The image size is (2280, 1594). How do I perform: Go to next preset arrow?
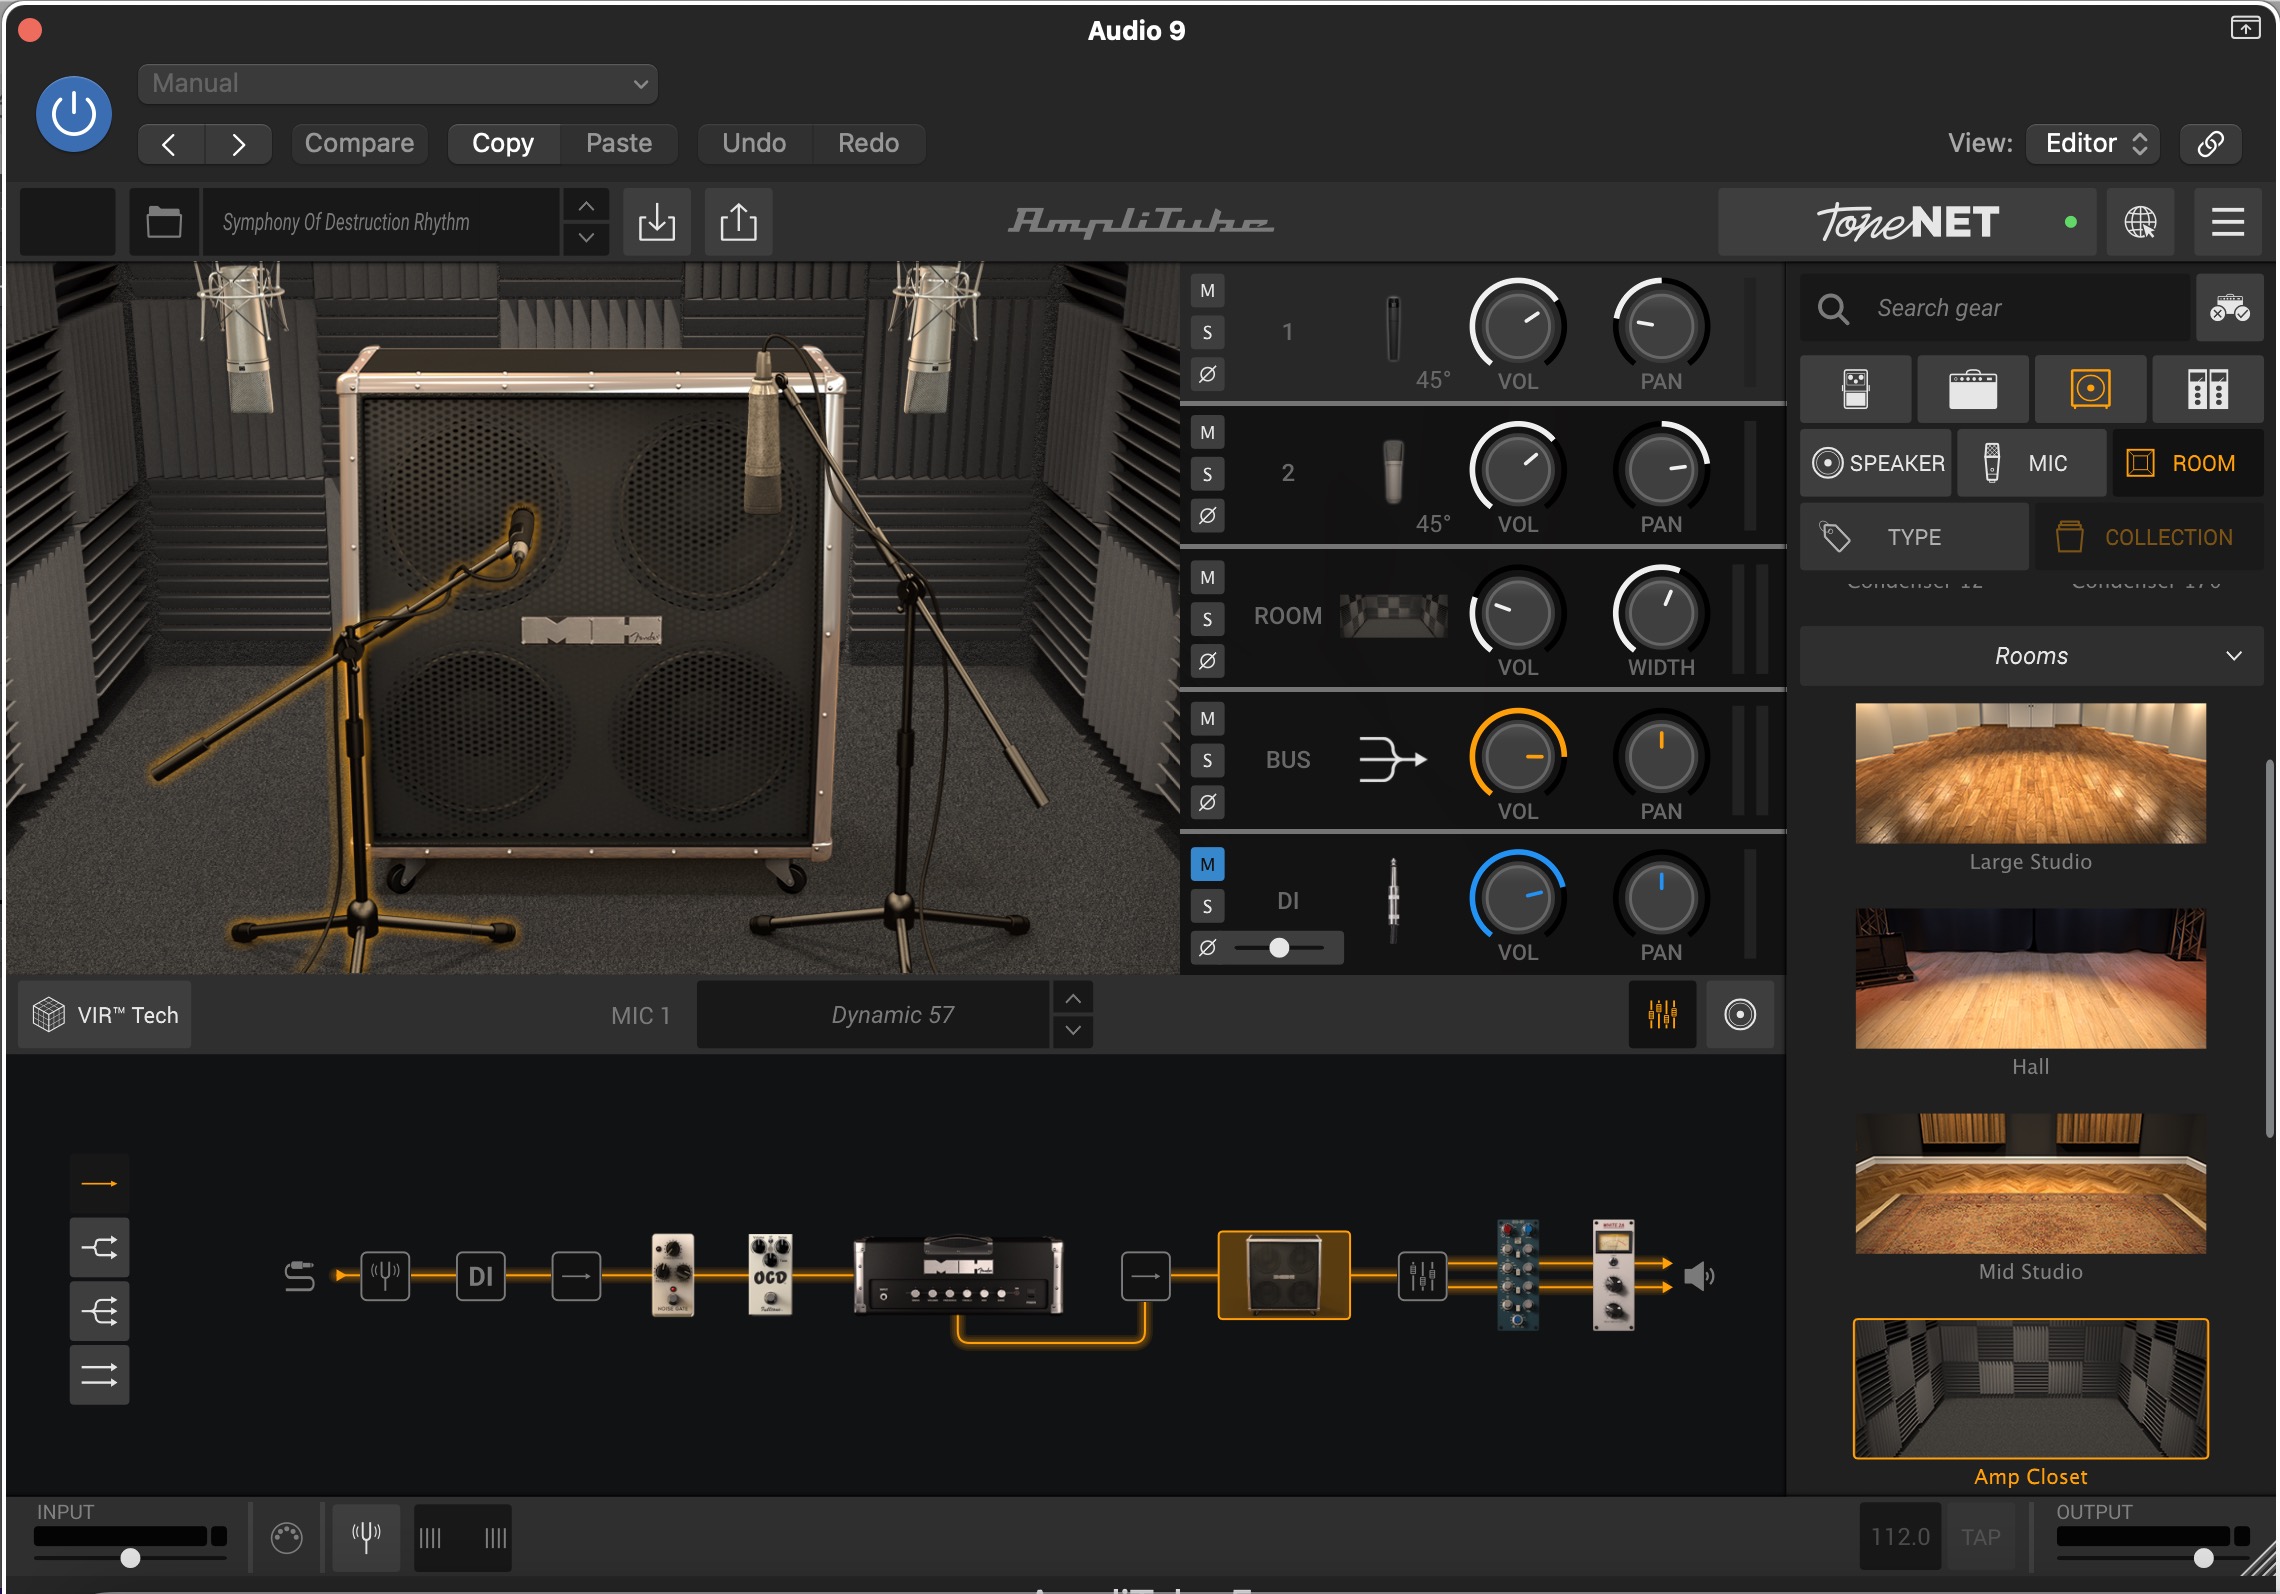coord(238,144)
